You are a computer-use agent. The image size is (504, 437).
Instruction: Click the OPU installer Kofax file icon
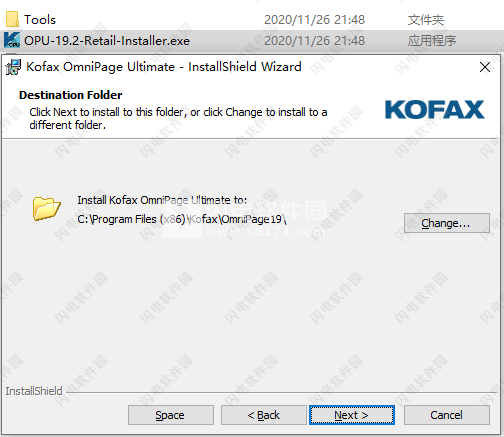coord(12,40)
